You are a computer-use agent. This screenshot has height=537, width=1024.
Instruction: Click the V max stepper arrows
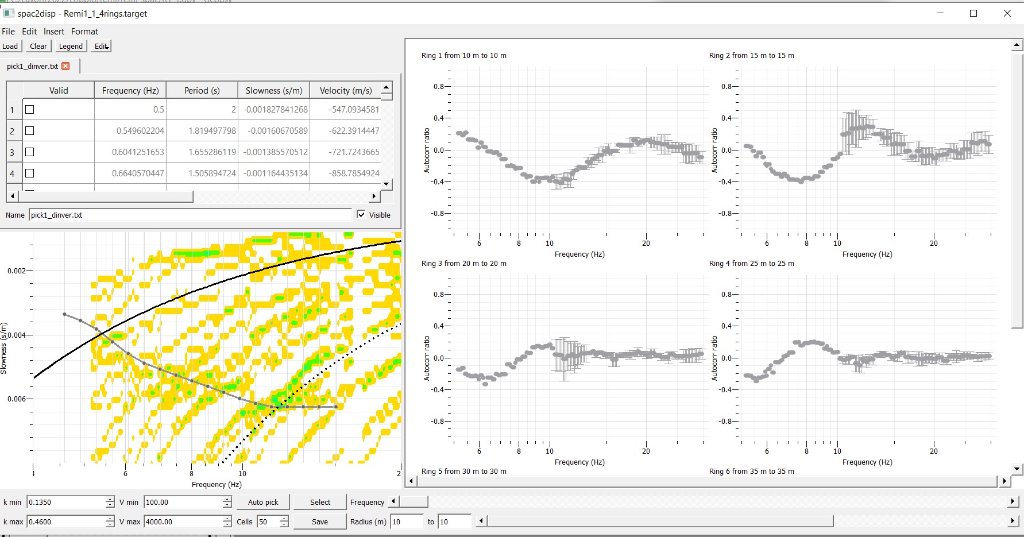227,522
